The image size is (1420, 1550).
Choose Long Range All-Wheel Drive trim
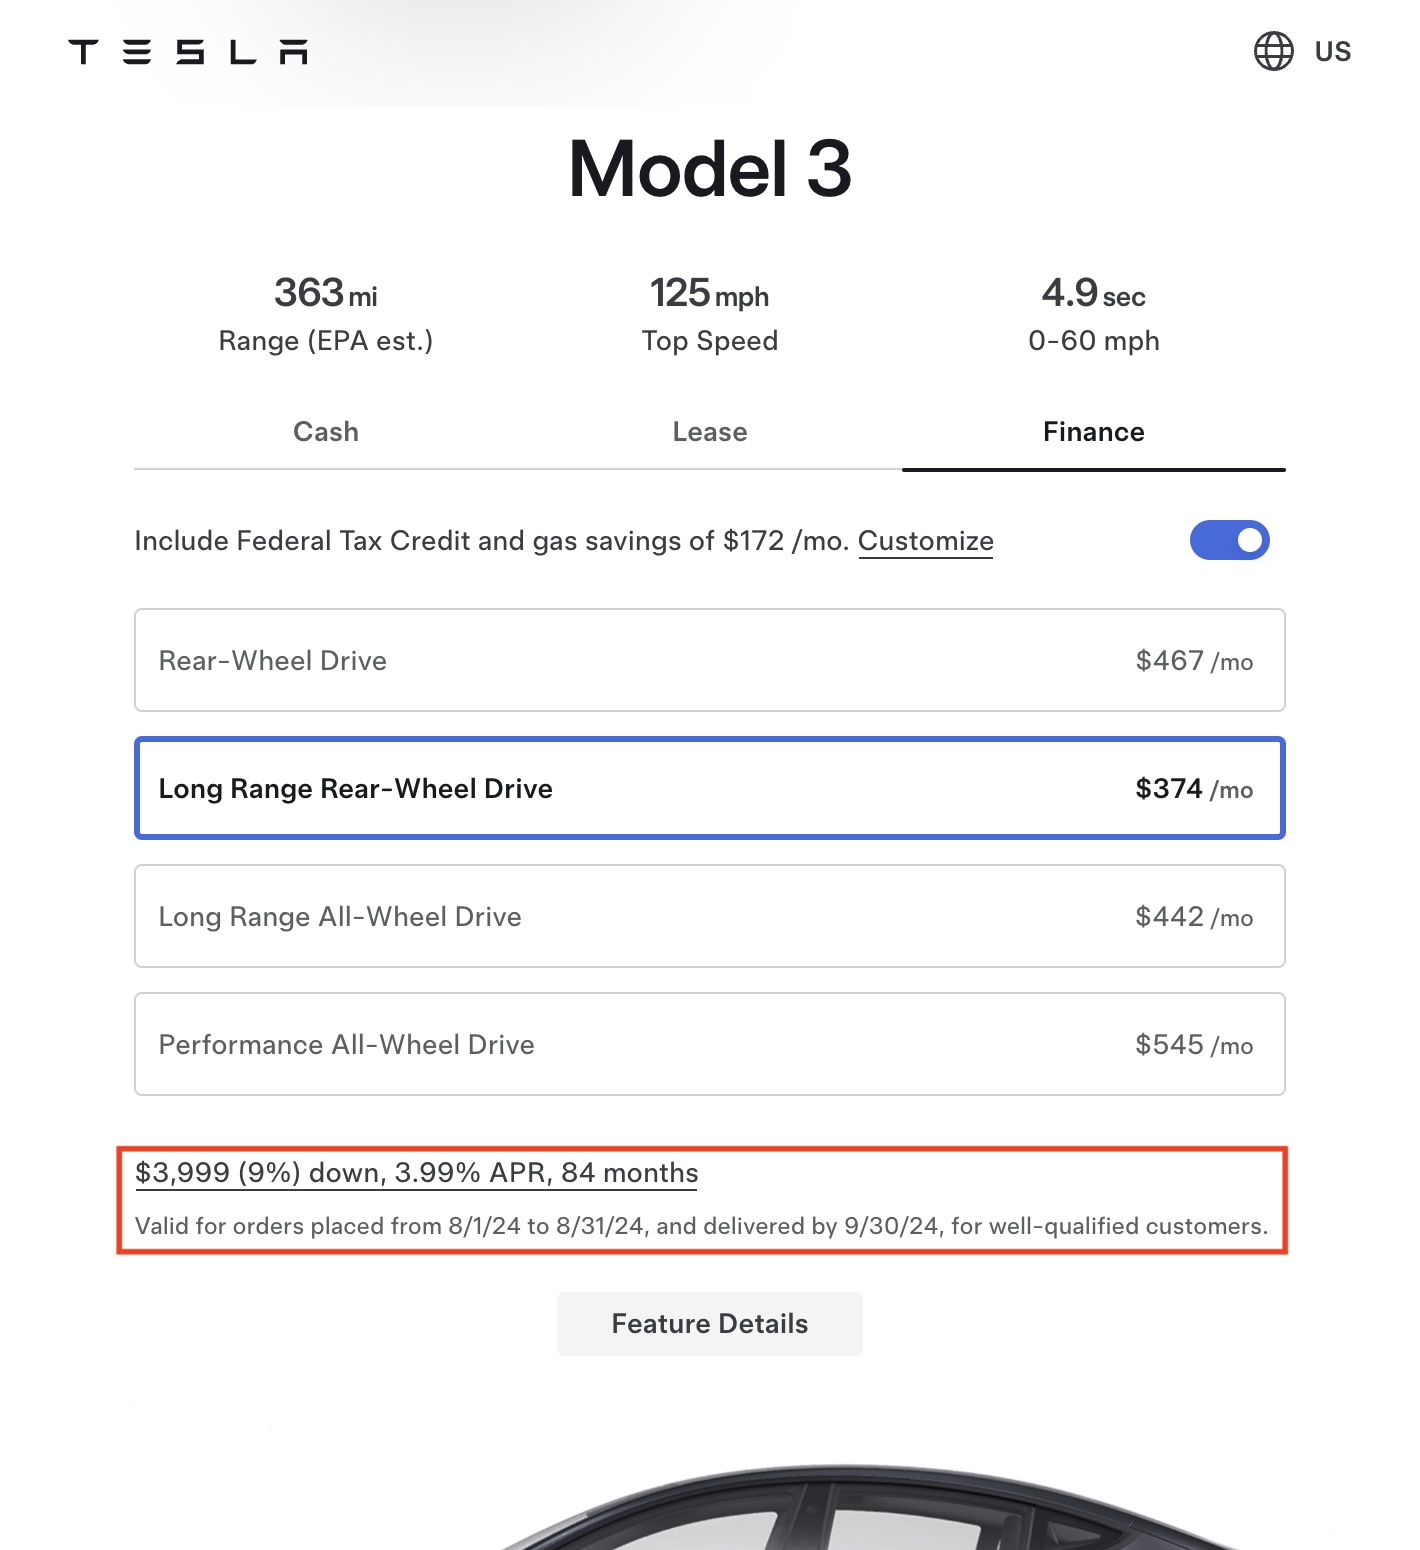click(710, 916)
